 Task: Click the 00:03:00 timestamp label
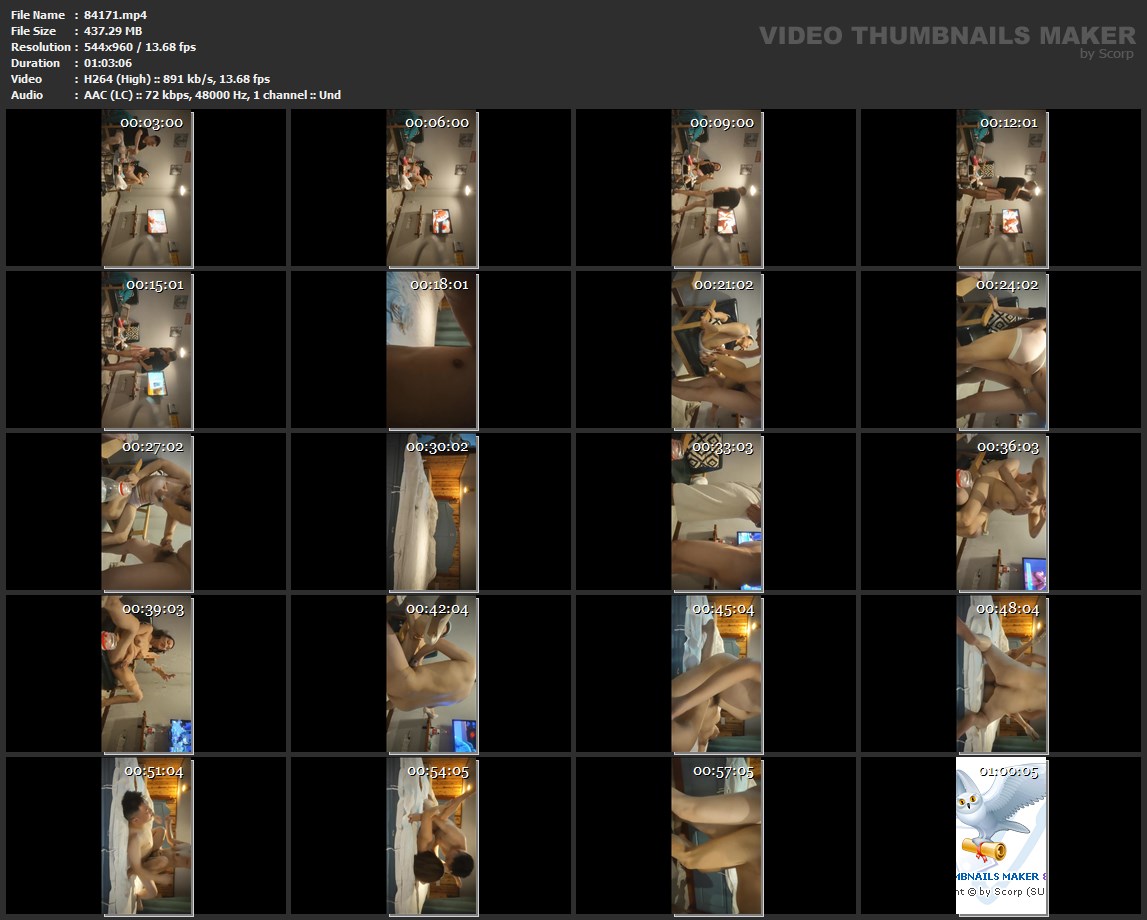pyautogui.click(x=151, y=122)
